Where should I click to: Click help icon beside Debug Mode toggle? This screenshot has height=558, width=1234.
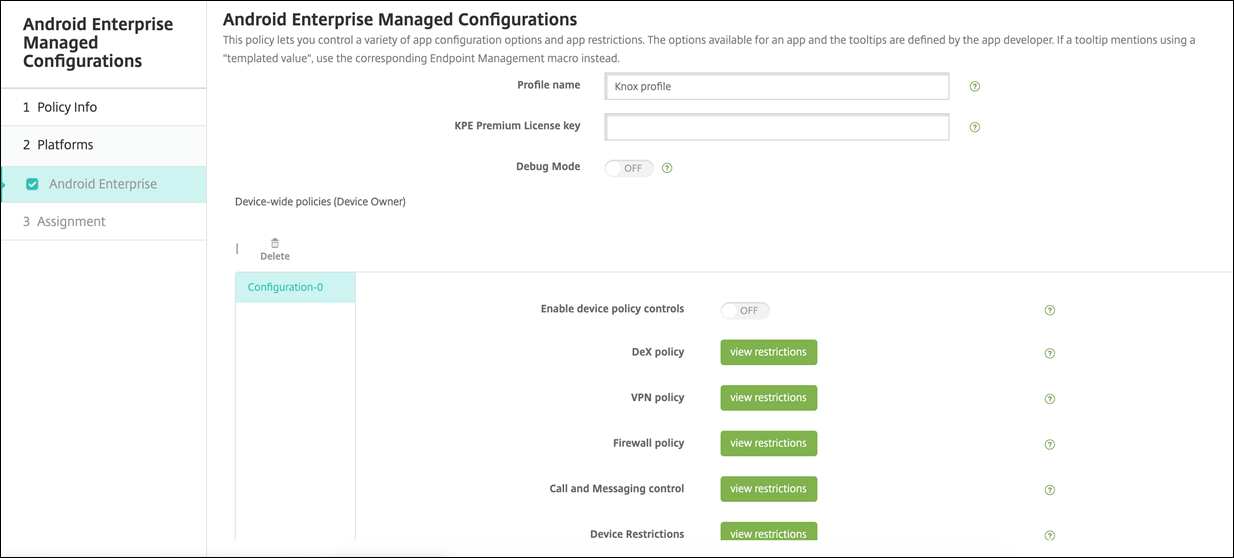[667, 168]
